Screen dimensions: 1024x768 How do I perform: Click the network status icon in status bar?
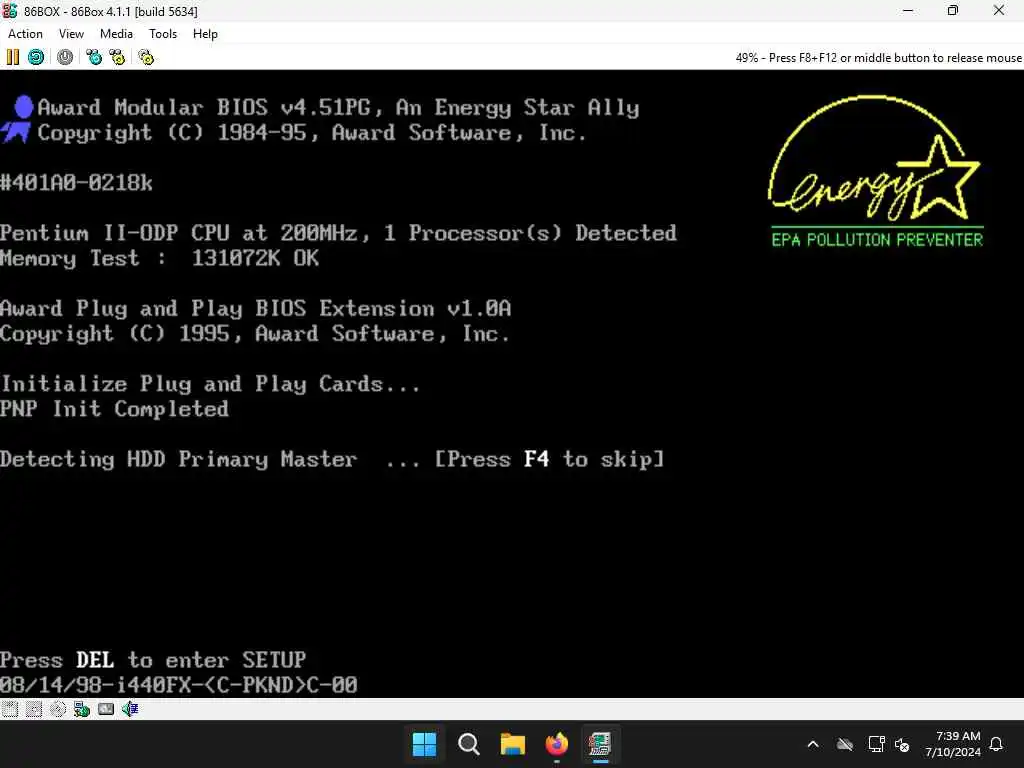coord(82,709)
